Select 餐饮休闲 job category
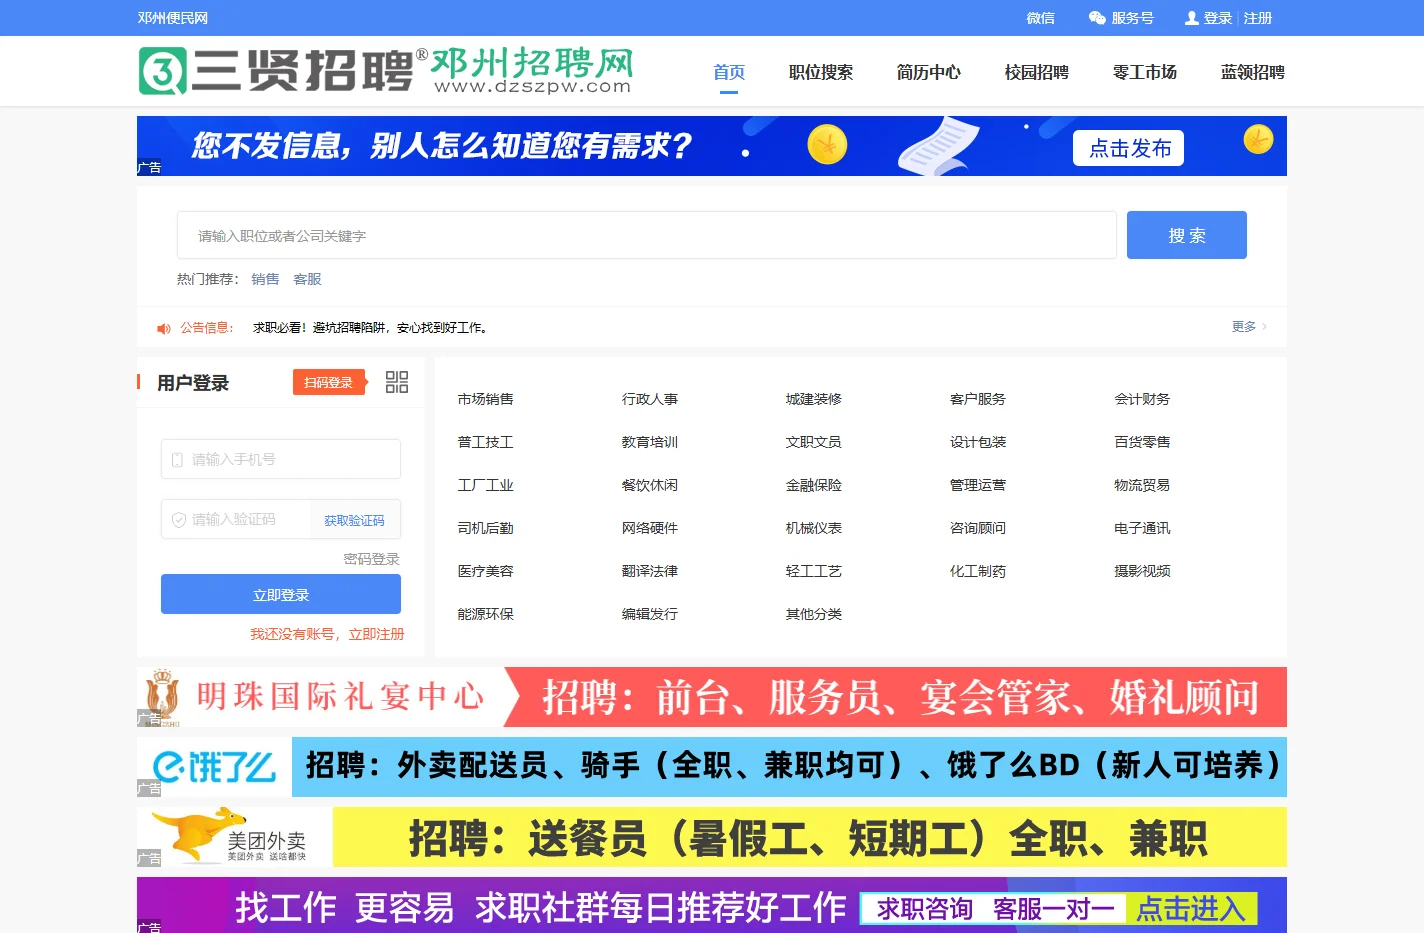Viewport: 1424px width, 933px height. tap(650, 485)
